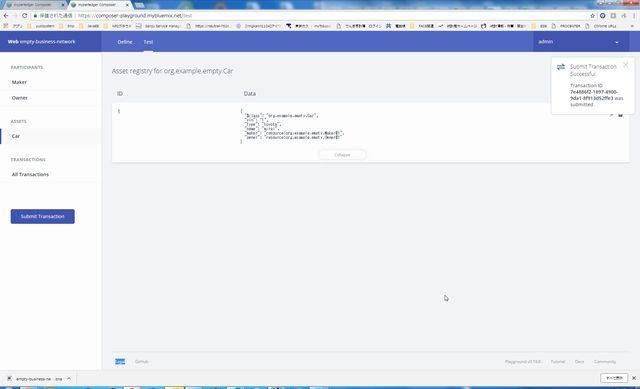Image resolution: width=640 pixels, height=389 pixels.
Task: Close the first Hyperledger Composer tab
Action: click(63, 5)
